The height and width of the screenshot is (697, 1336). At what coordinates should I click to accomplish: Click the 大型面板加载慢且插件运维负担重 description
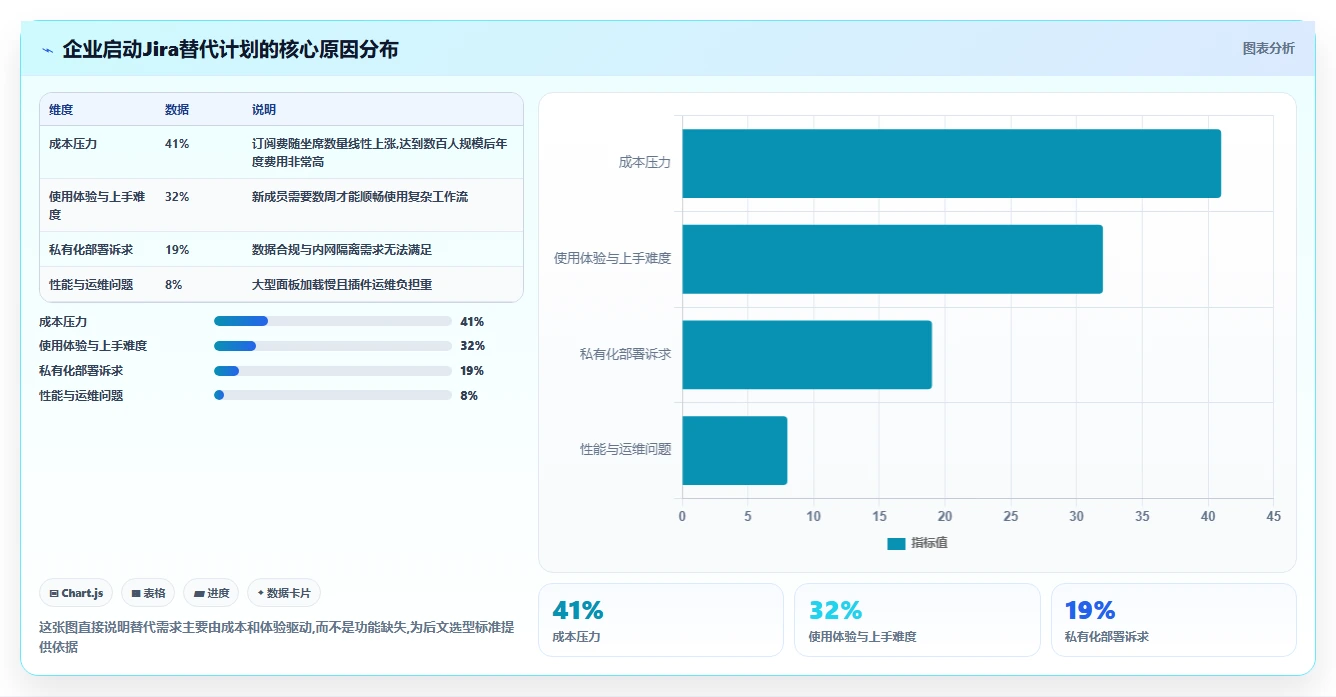tap(342, 285)
